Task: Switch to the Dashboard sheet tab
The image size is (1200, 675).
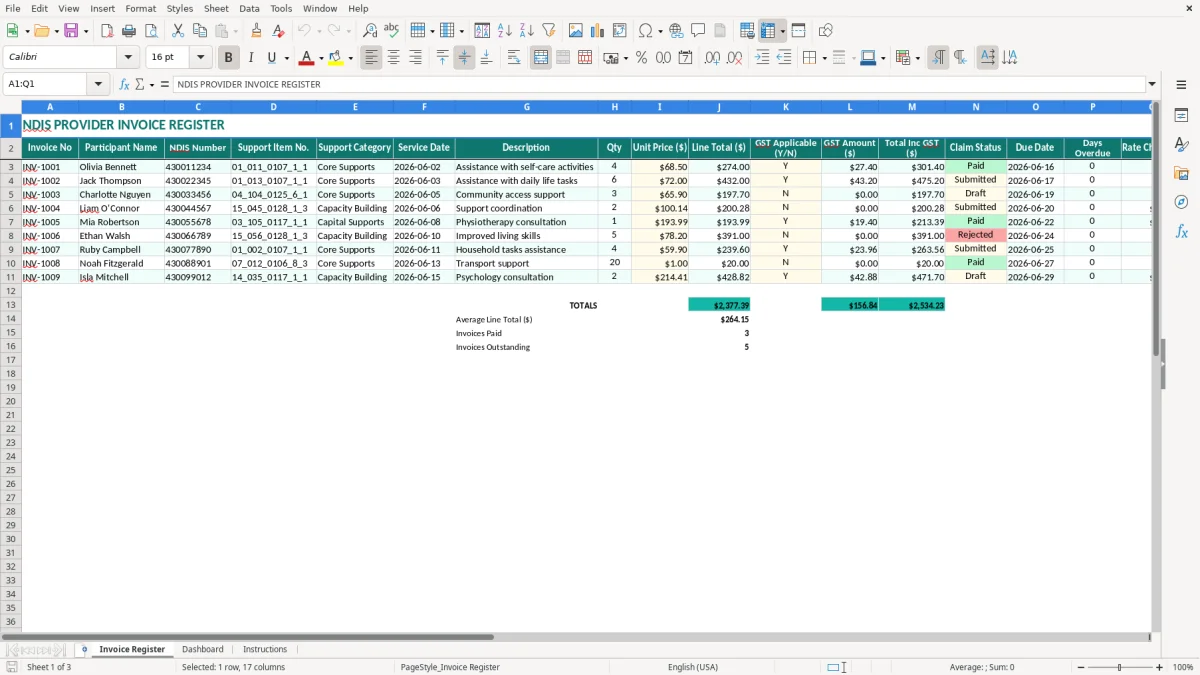Action: click(x=203, y=649)
